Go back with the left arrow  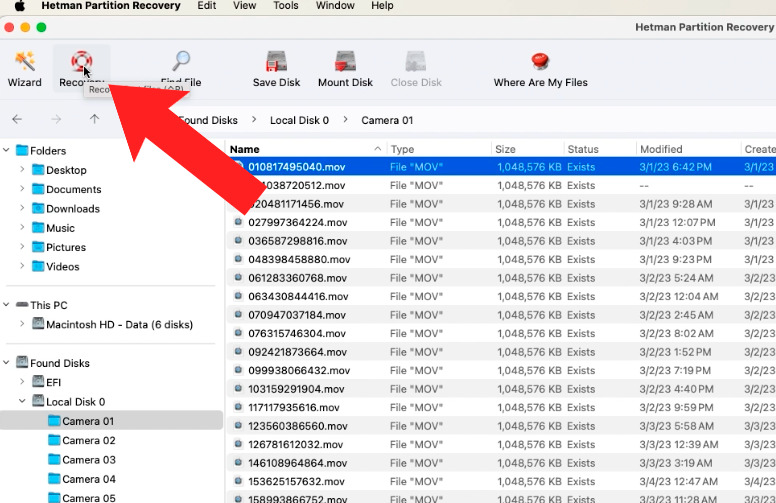(17, 119)
